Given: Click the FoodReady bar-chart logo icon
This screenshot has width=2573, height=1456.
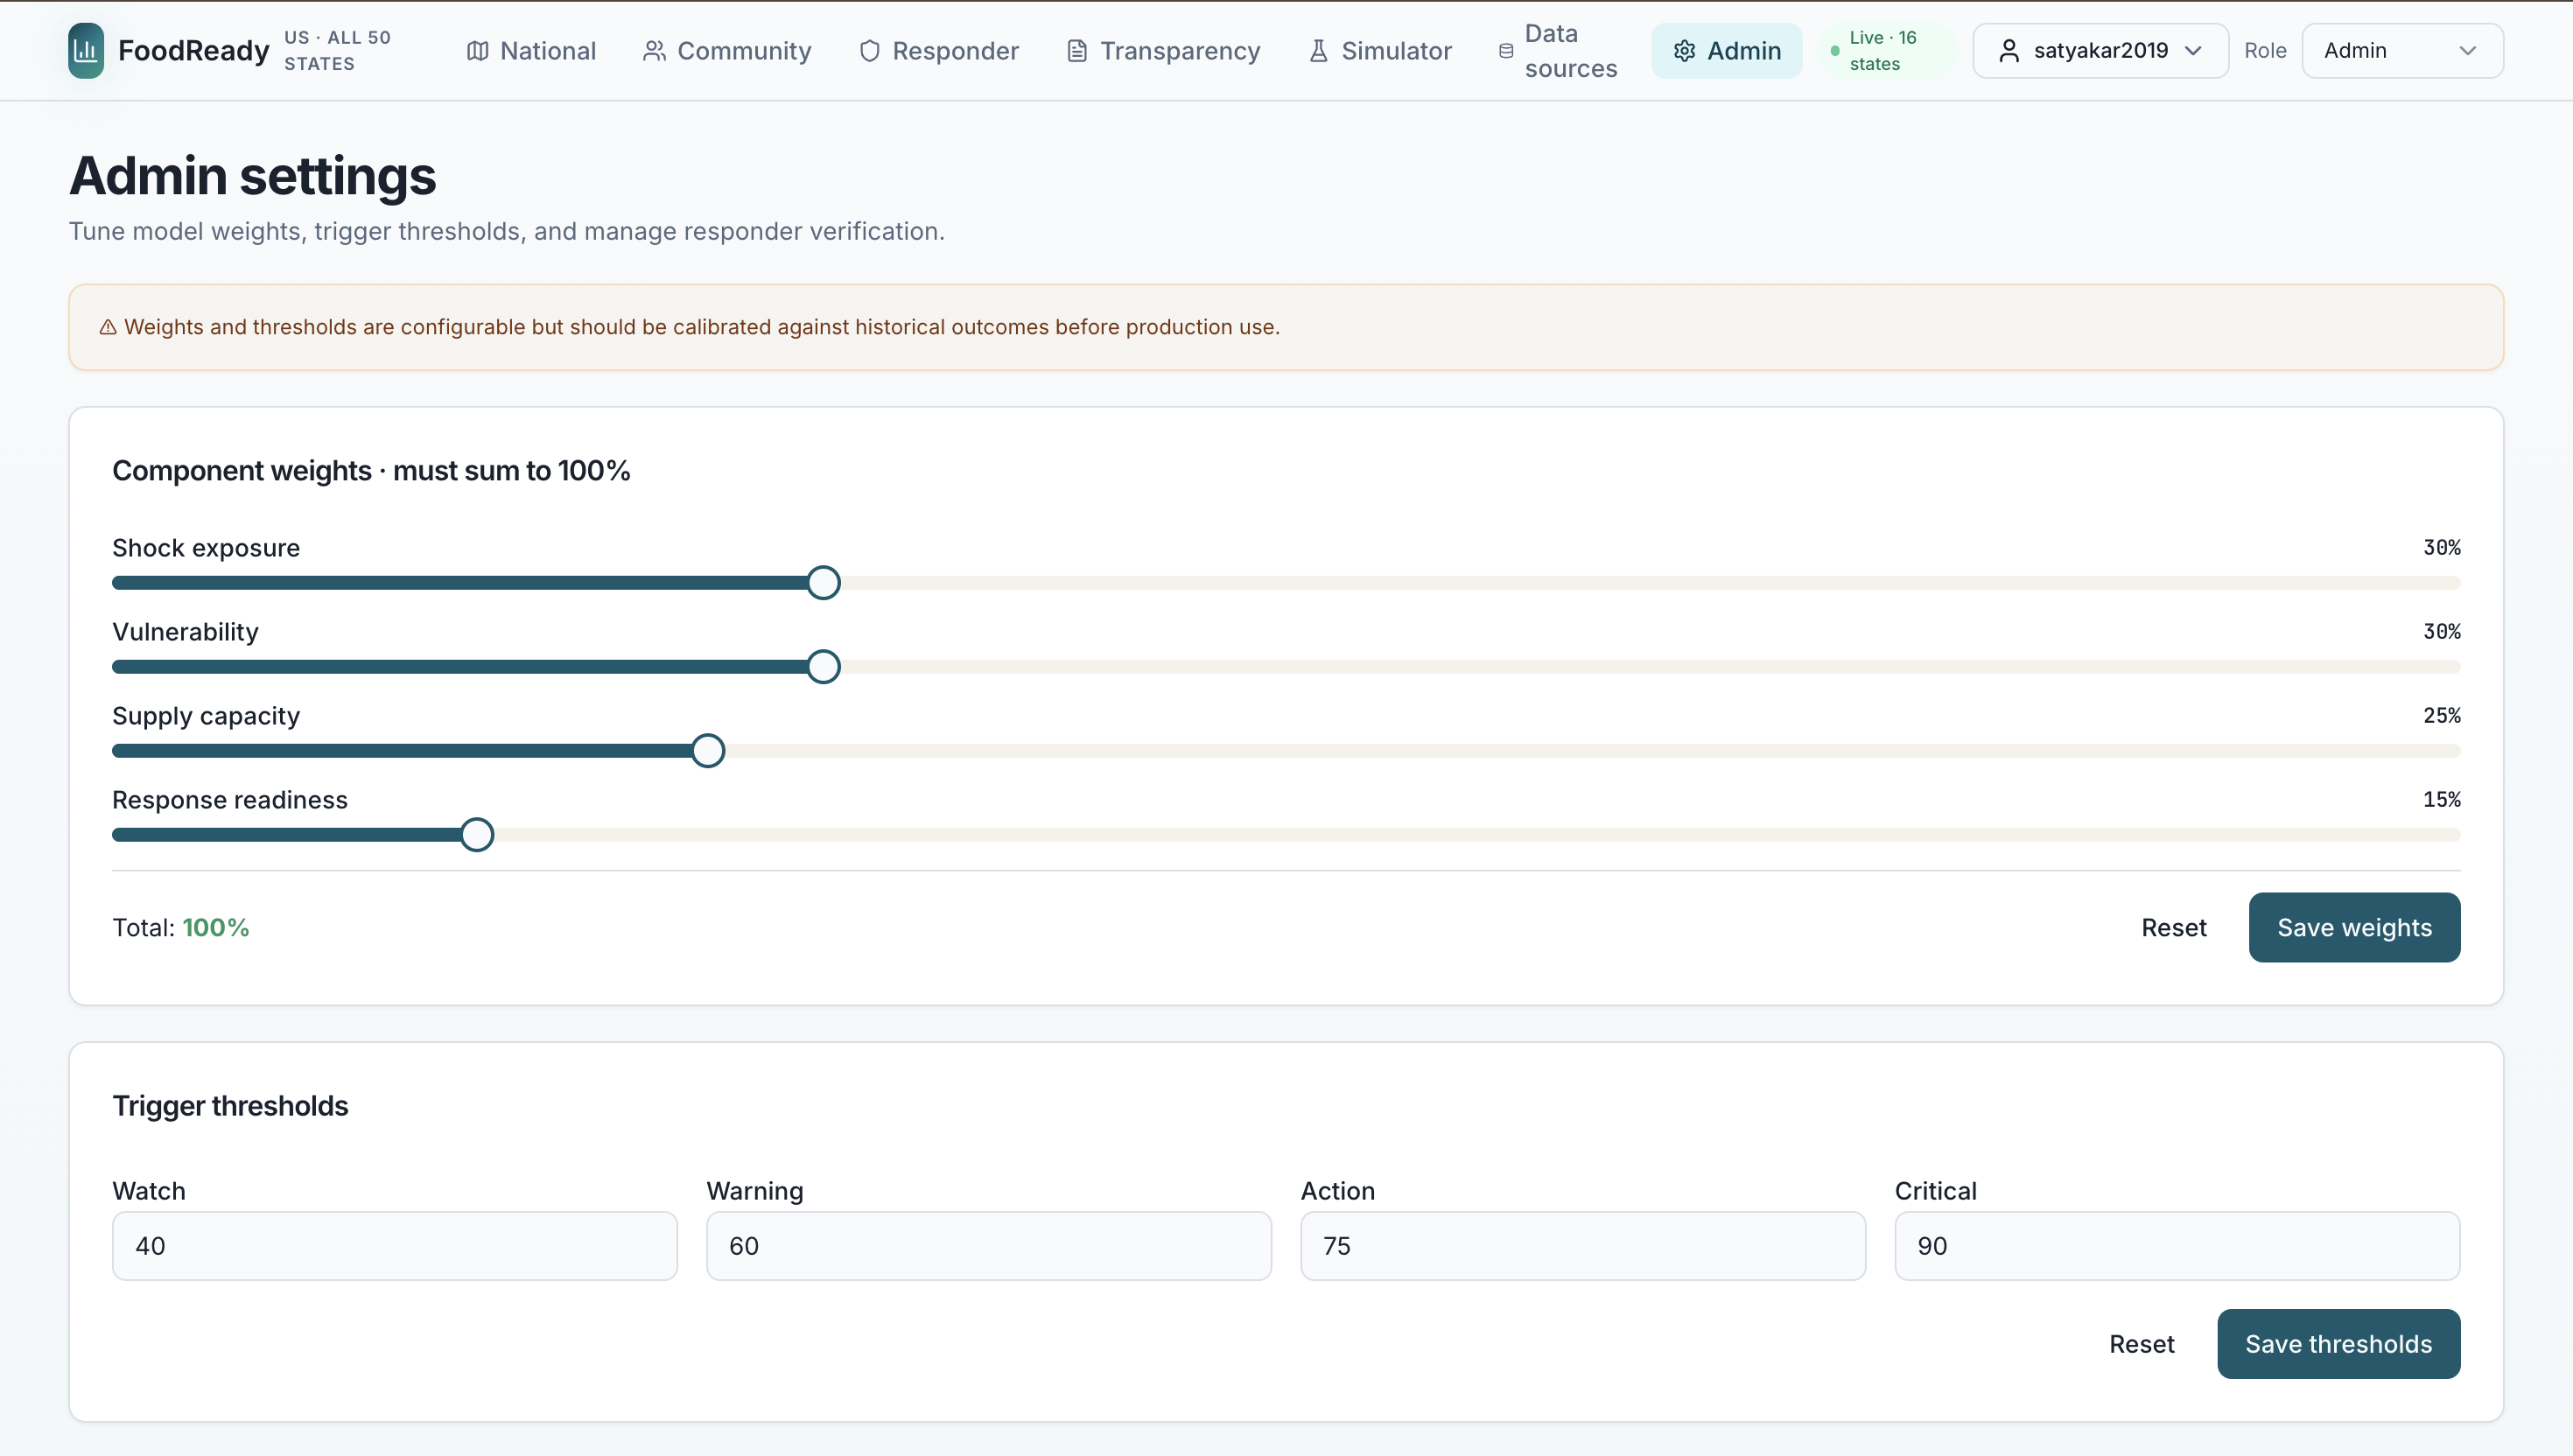Looking at the screenshot, I should click(x=86, y=50).
